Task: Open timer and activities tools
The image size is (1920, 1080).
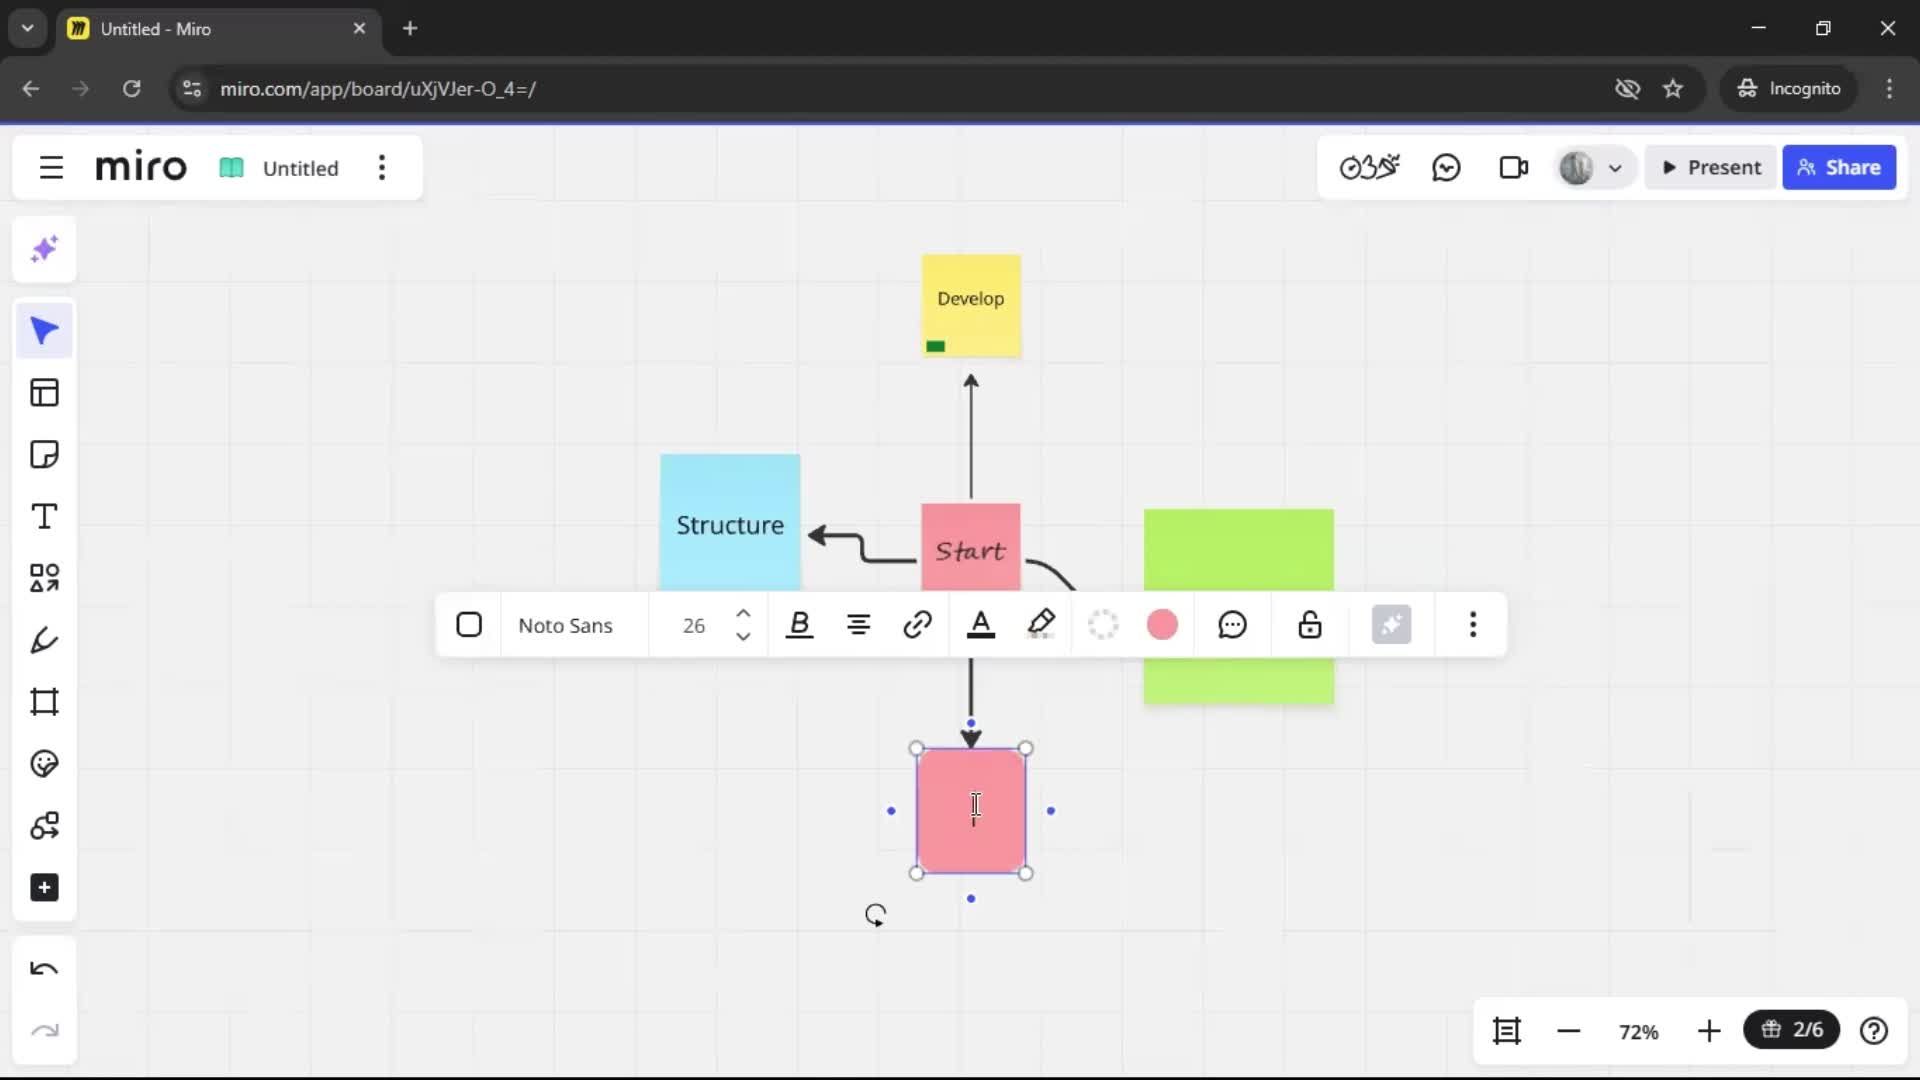Action: 1369,167
